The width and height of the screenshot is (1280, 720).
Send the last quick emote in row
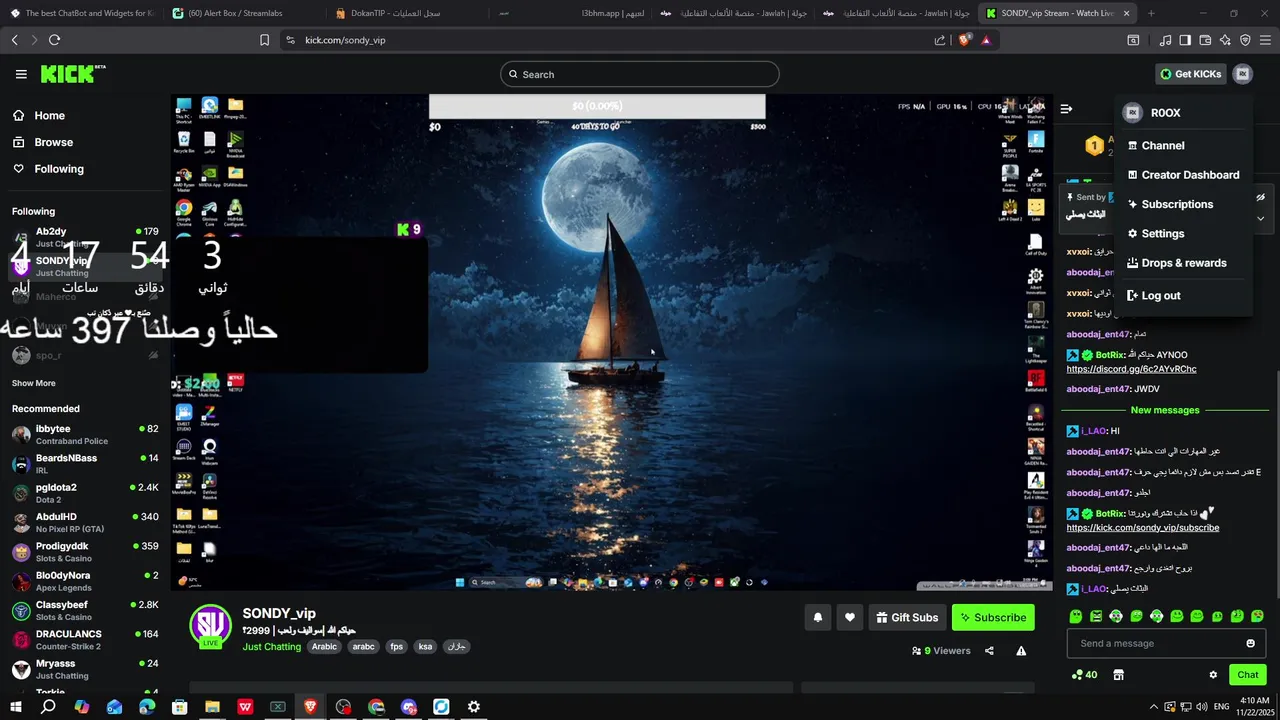click(1257, 616)
